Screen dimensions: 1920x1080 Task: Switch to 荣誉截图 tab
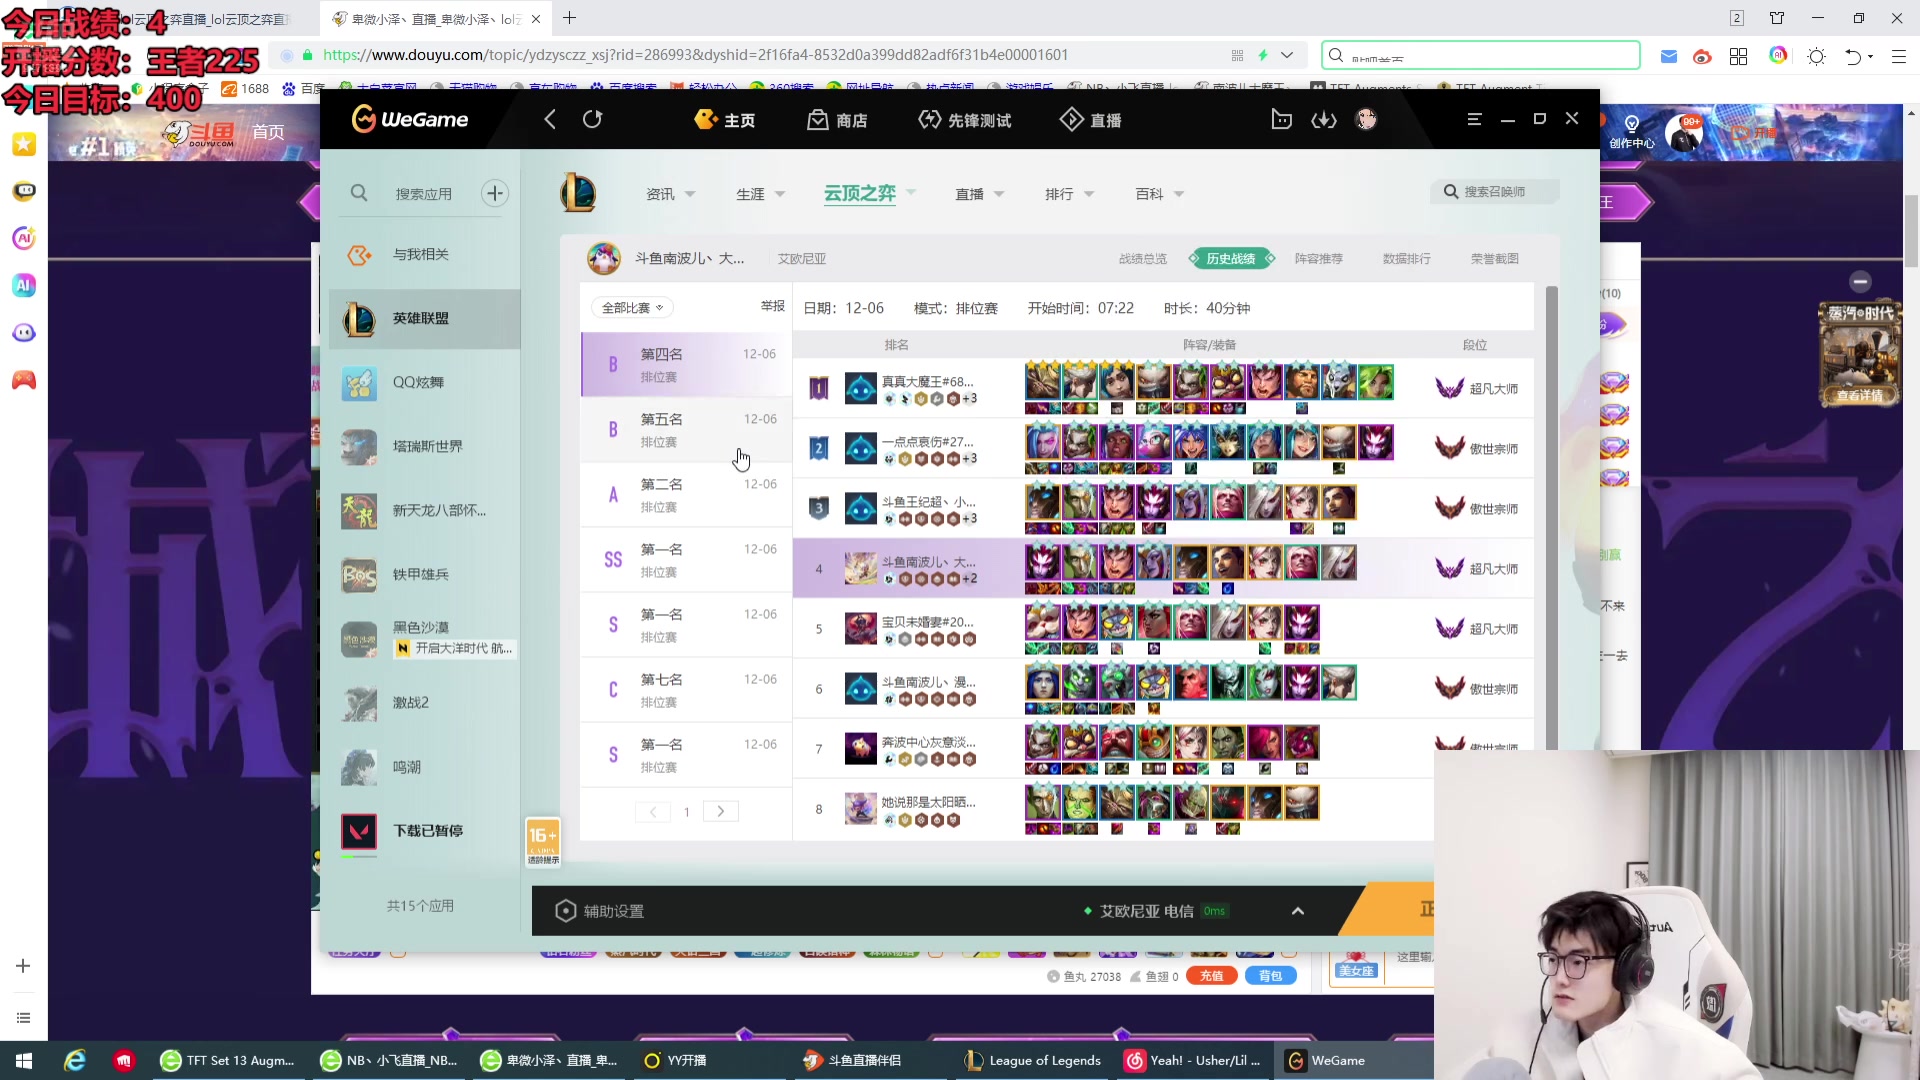(1495, 258)
